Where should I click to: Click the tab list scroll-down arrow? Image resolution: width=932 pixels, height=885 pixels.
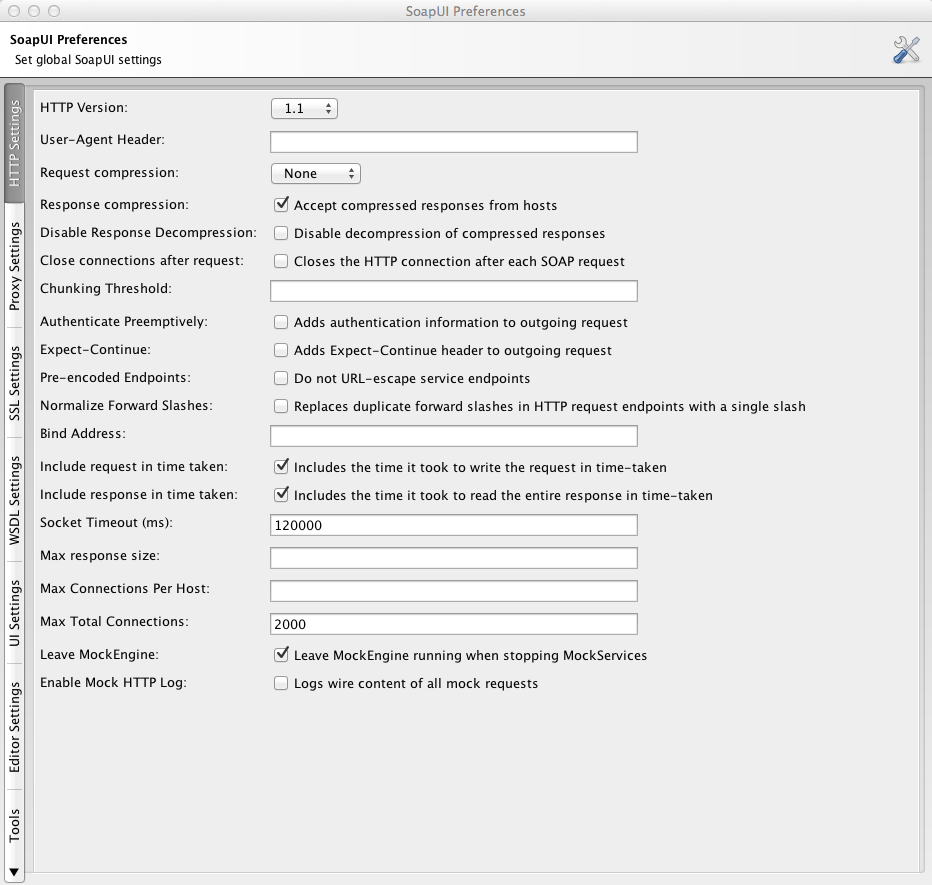(14, 871)
